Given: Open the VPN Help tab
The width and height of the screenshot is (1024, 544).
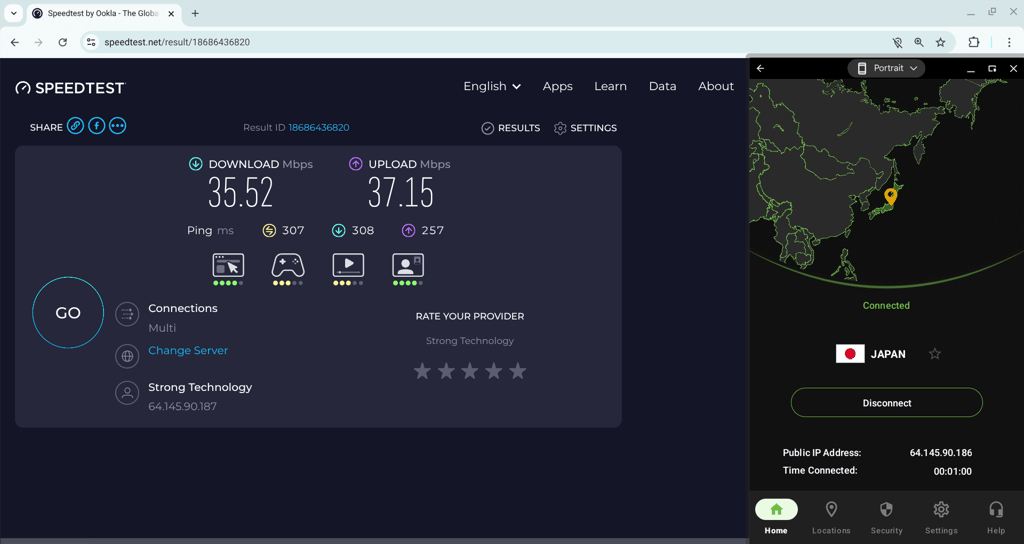Looking at the screenshot, I should [x=995, y=517].
